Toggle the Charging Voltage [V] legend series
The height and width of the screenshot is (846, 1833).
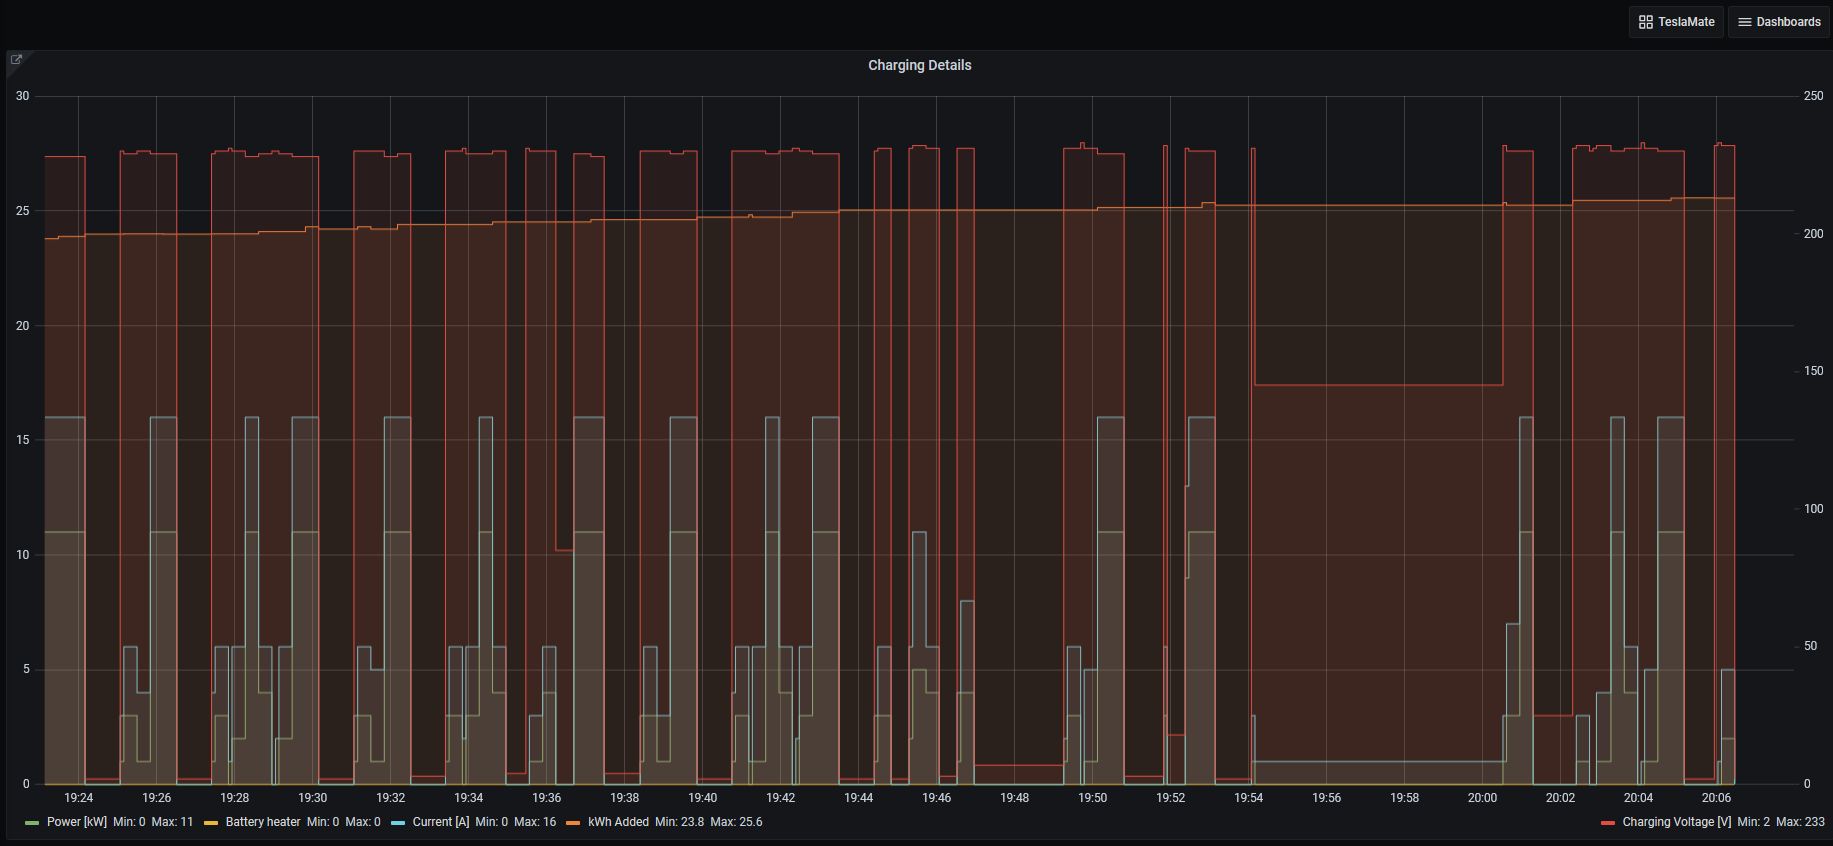pyautogui.click(x=1676, y=822)
